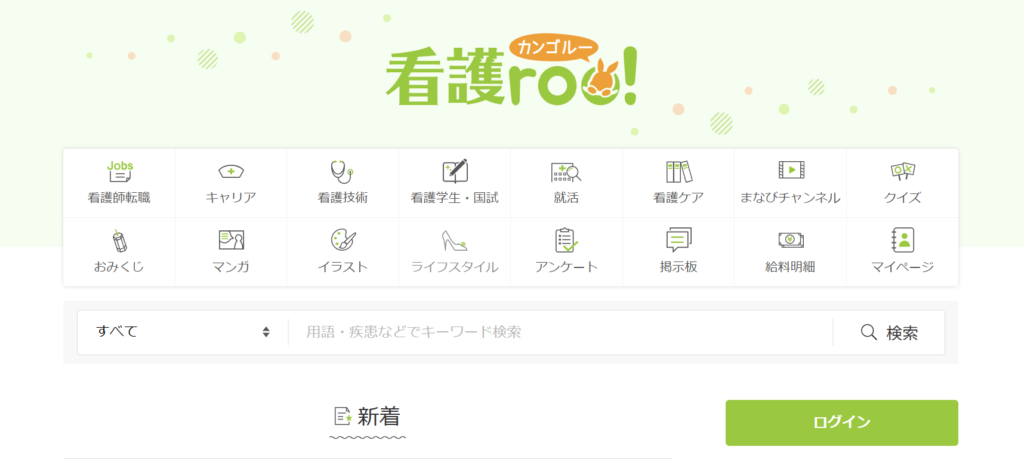Screen dimensions: 1024x459
Task: Click the green ログイン button
Action: click(x=842, y=422)
